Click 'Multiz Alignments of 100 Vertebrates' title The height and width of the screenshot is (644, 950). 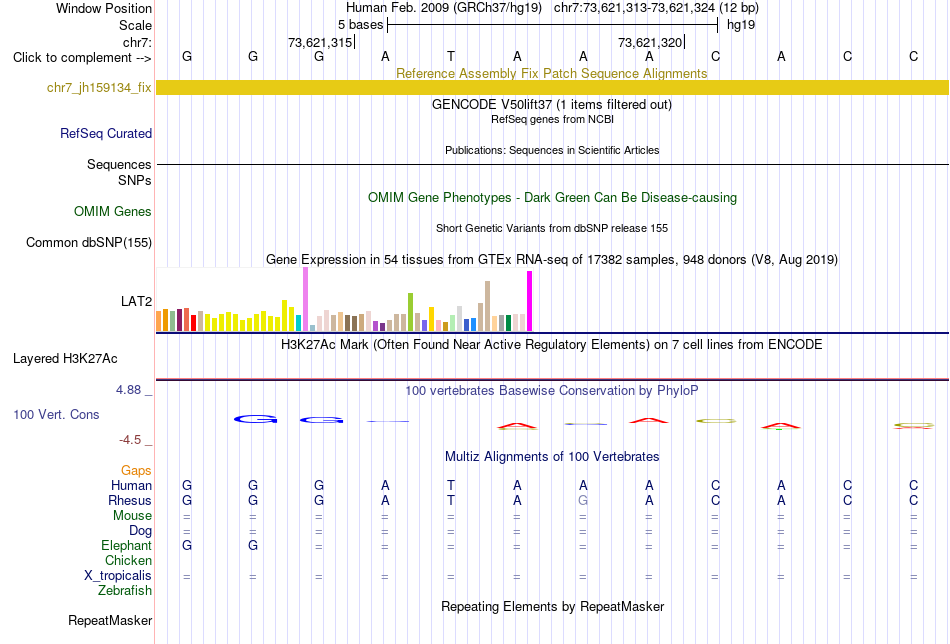pos(552,457)
